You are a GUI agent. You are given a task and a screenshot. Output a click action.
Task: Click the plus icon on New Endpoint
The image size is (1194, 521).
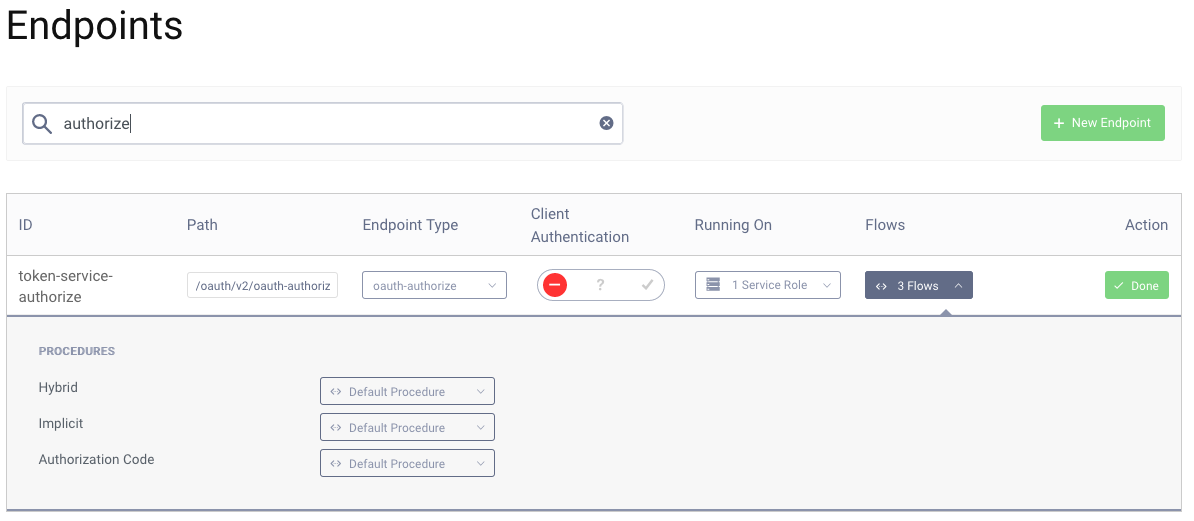pyautogui.click(x=1059, y=123)
